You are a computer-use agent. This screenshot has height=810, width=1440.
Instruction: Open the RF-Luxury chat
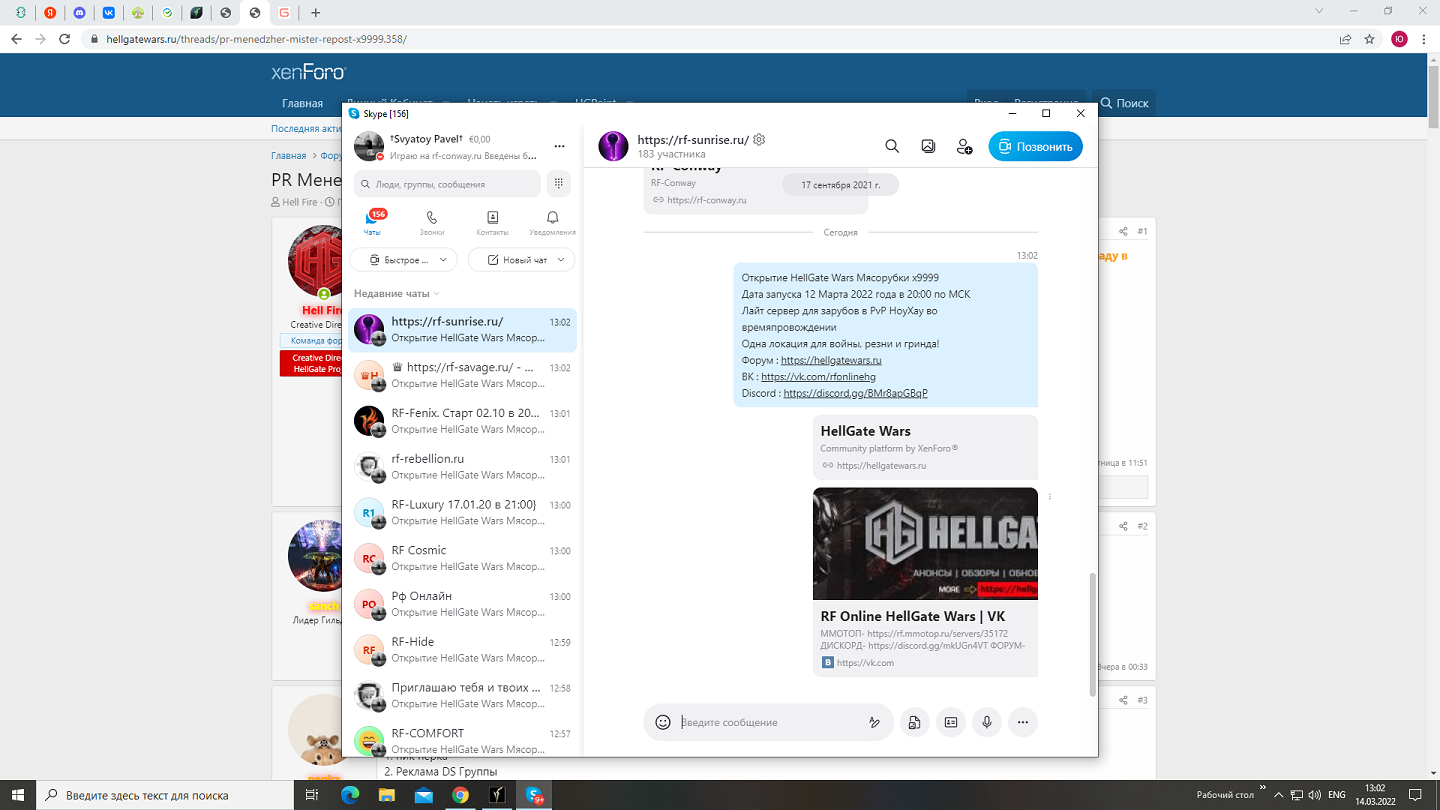pos(460,513)
